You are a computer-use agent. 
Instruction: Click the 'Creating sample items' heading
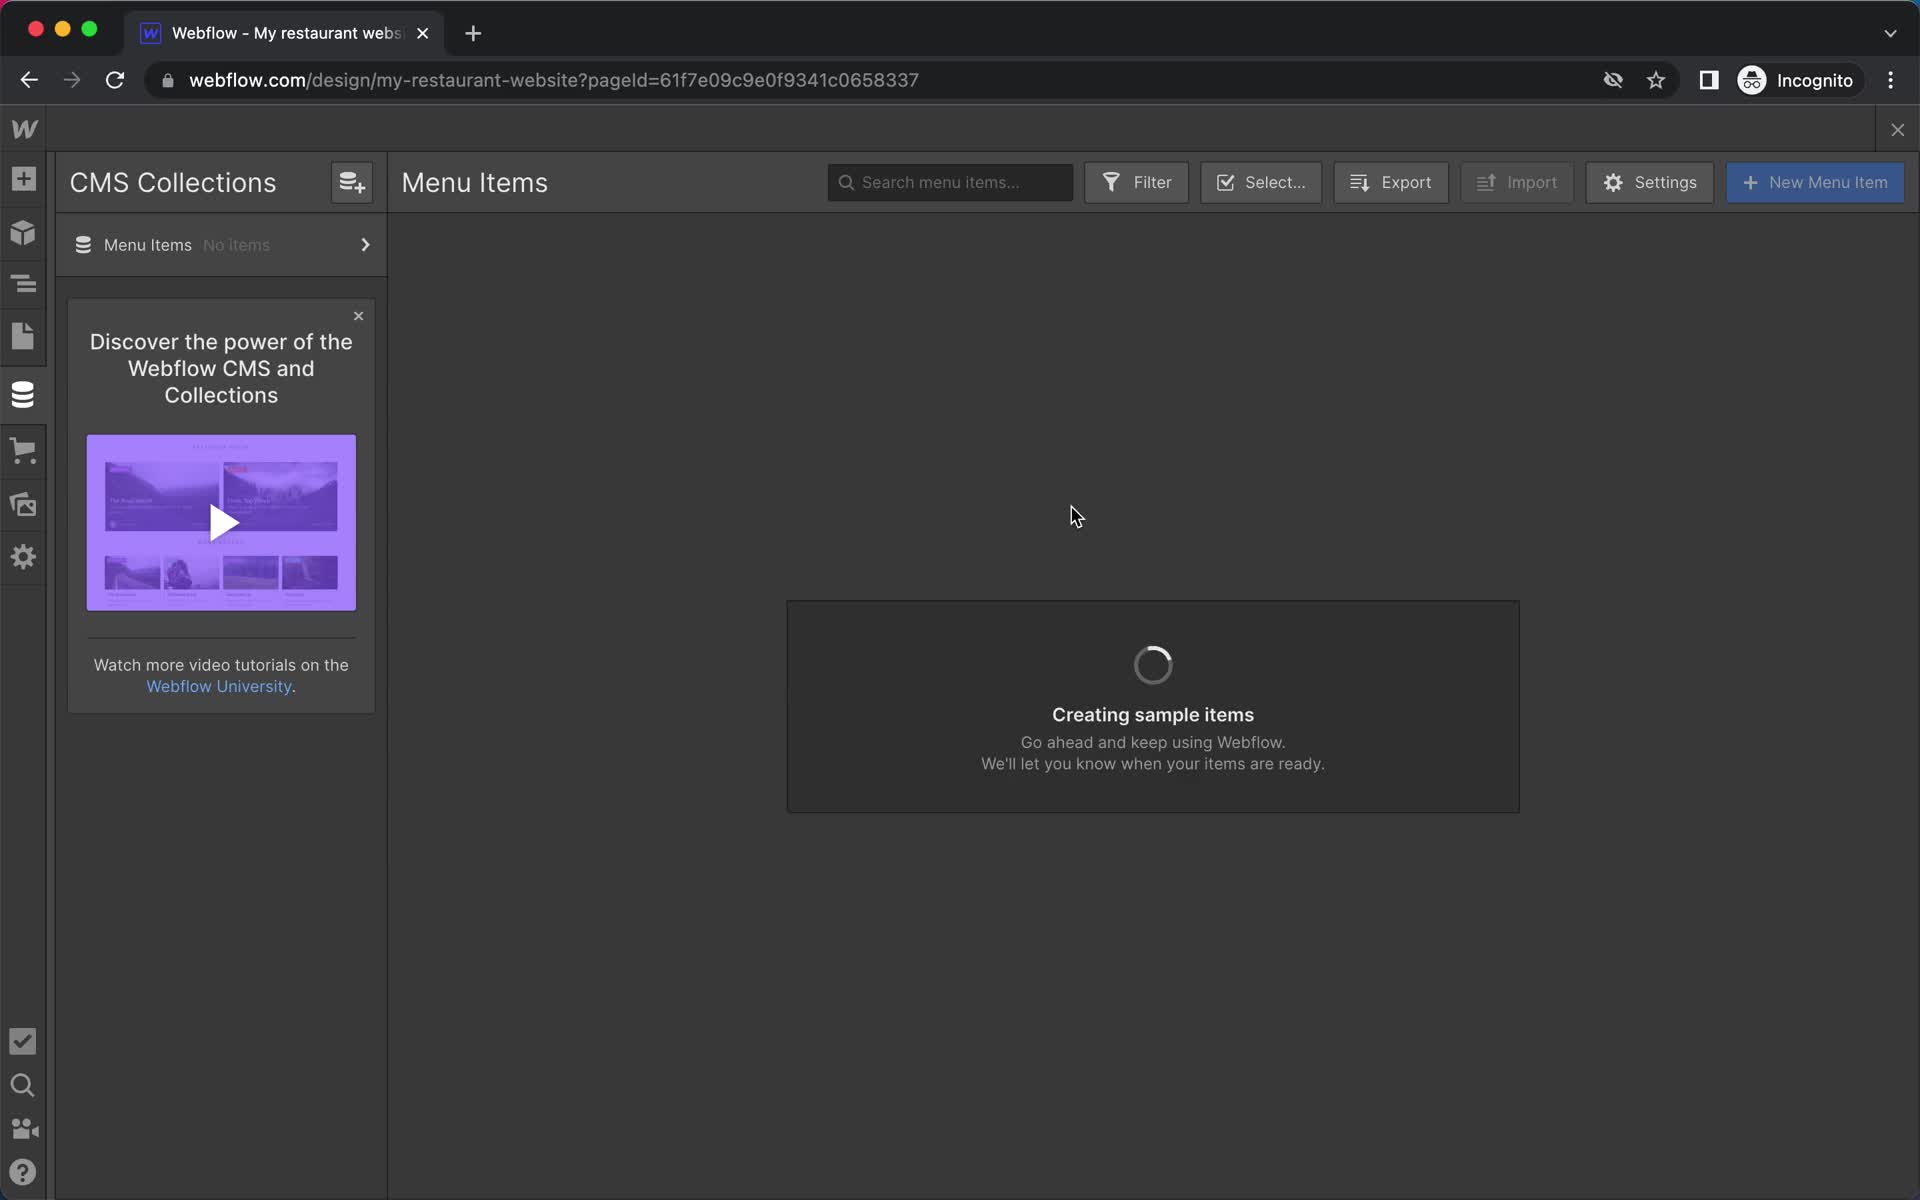[1152, 715]
